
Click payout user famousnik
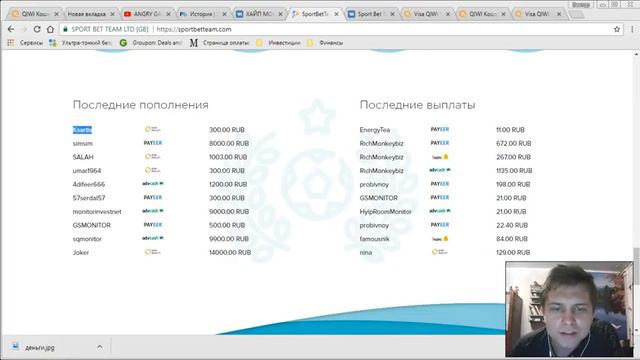click(x=375, y=239)
